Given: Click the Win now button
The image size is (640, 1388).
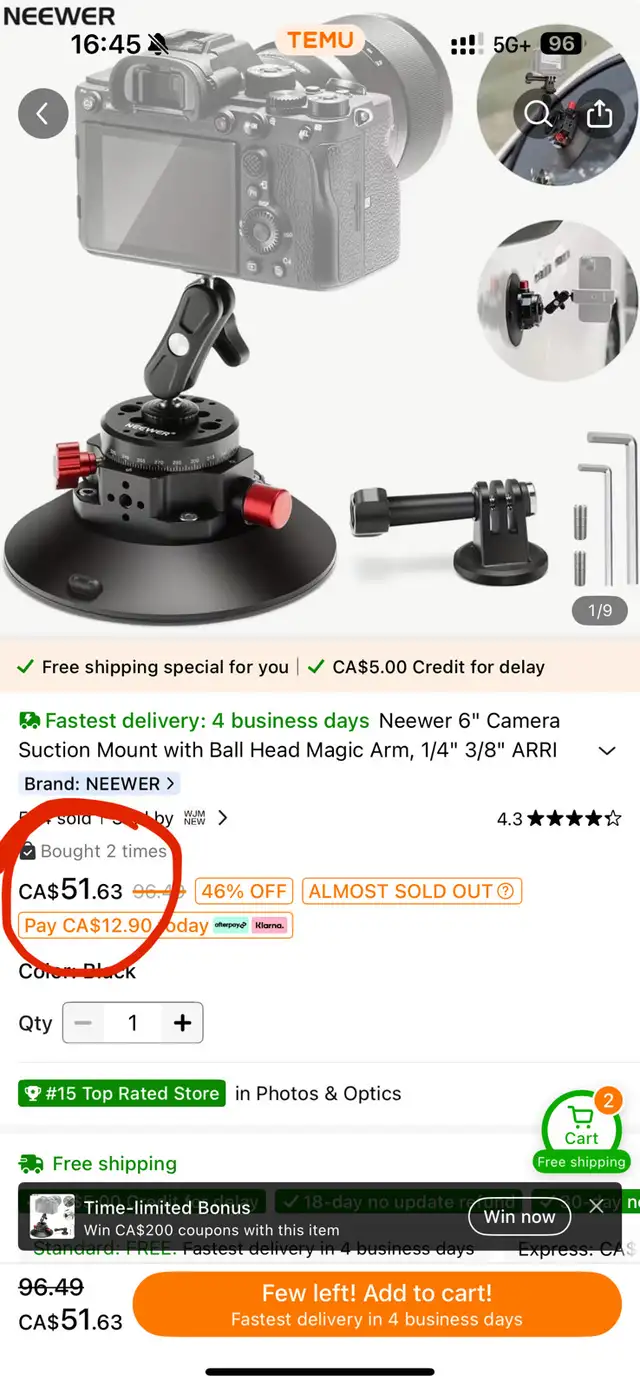Looking at the screenshot, I should pos(520,1216).
